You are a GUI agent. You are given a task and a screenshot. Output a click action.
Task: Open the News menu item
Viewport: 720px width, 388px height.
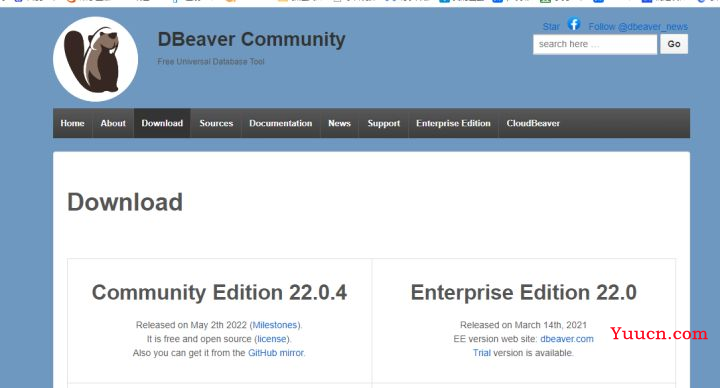(x=339, y=123)
